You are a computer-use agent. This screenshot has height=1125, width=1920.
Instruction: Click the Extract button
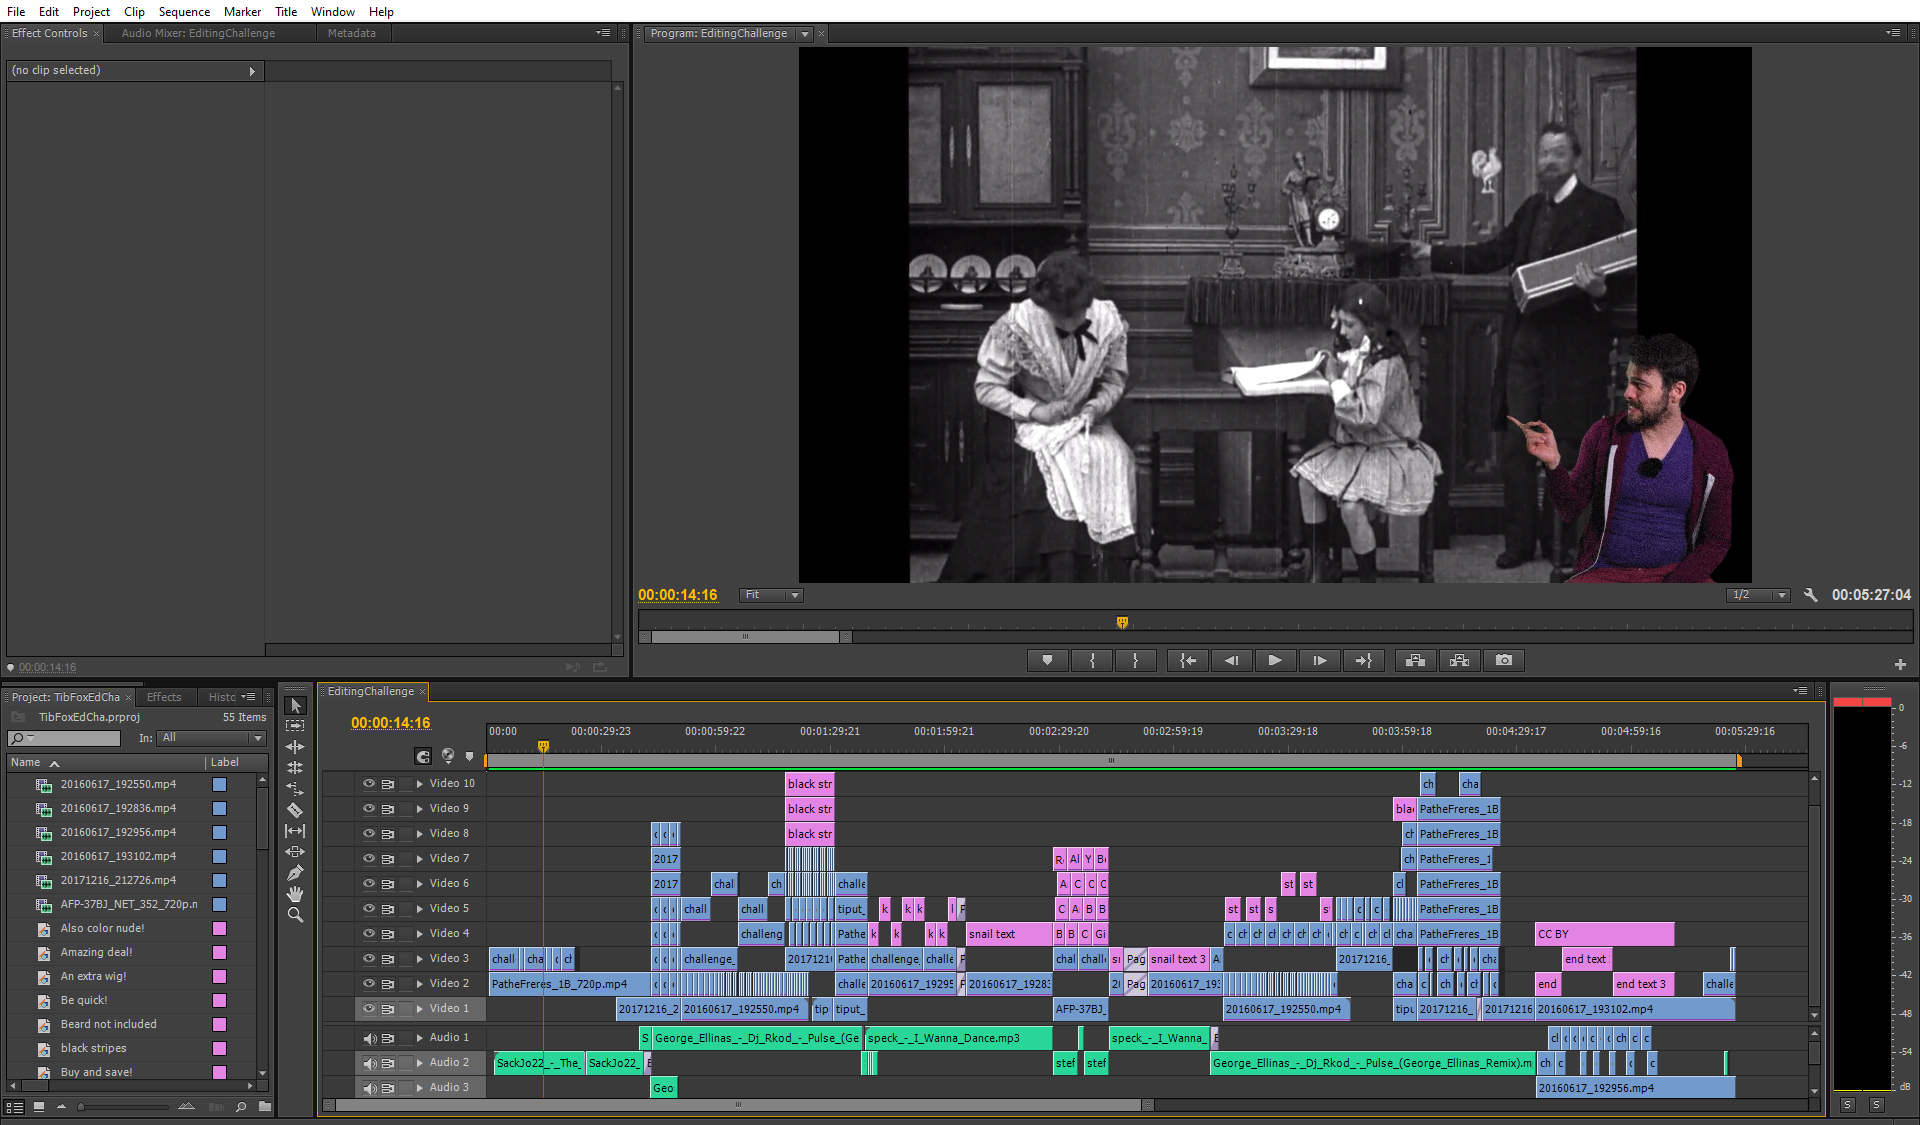pos(1459,661)
